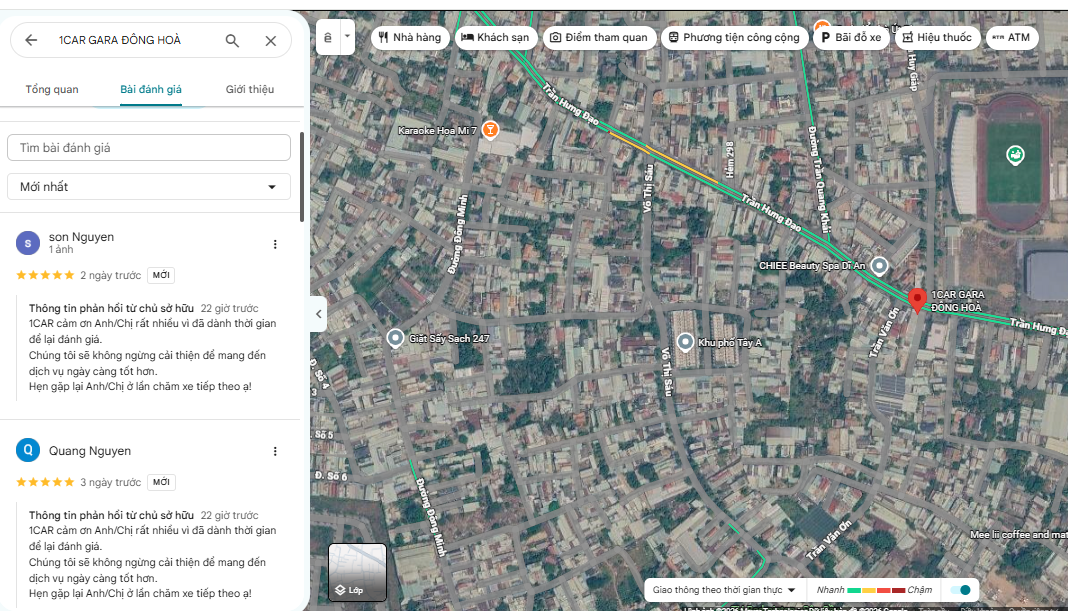Filter map by Nhà hàng

tap(410, 37)
